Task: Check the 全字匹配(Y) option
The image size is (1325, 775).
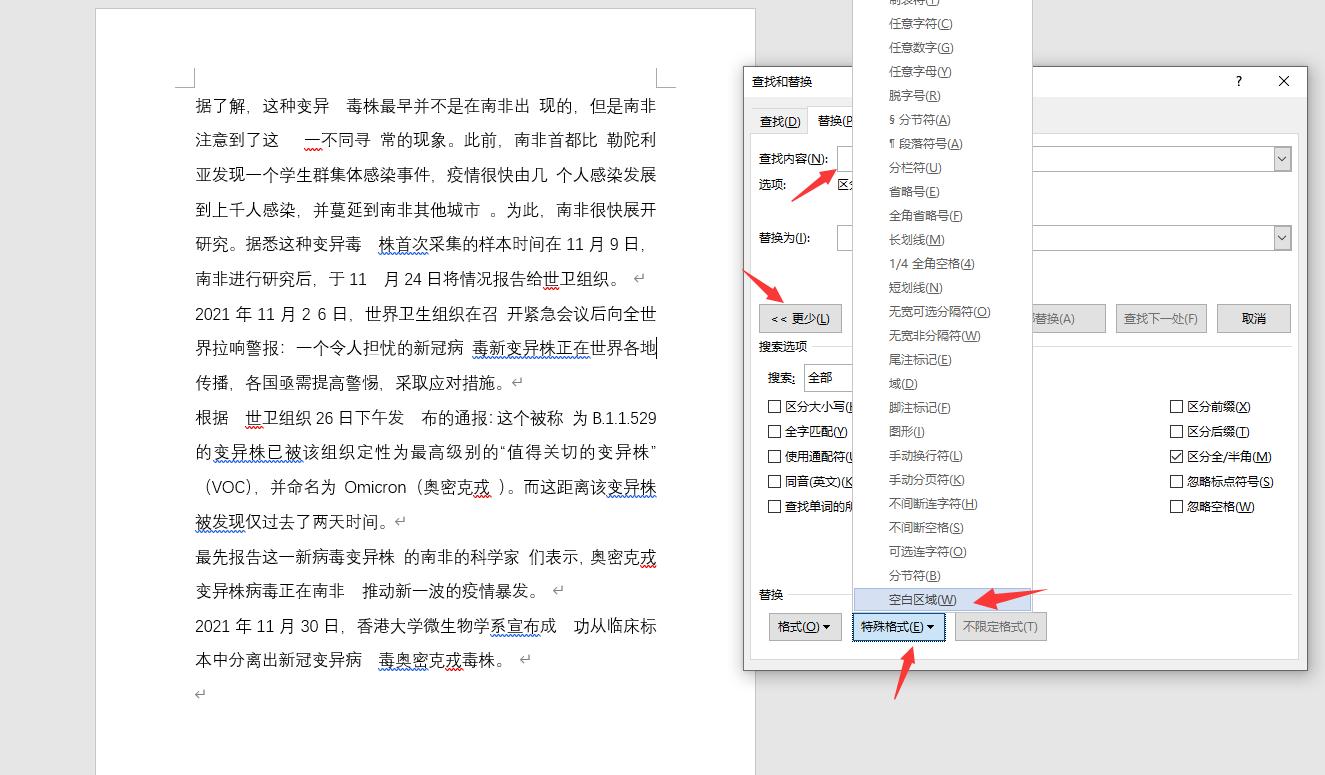Action: [x=775, y=431]
